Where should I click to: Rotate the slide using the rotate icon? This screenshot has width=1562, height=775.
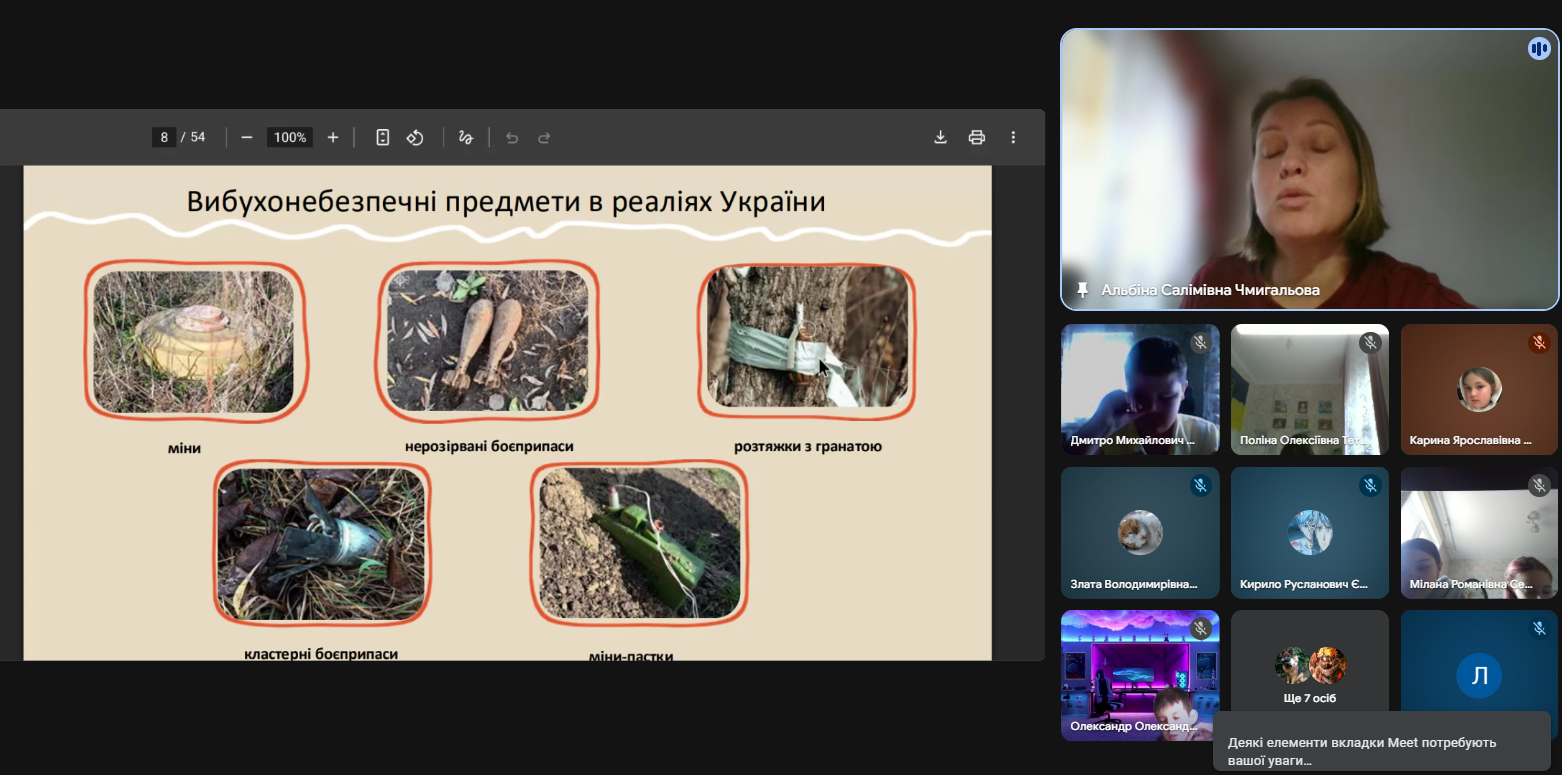click(414, 137)
